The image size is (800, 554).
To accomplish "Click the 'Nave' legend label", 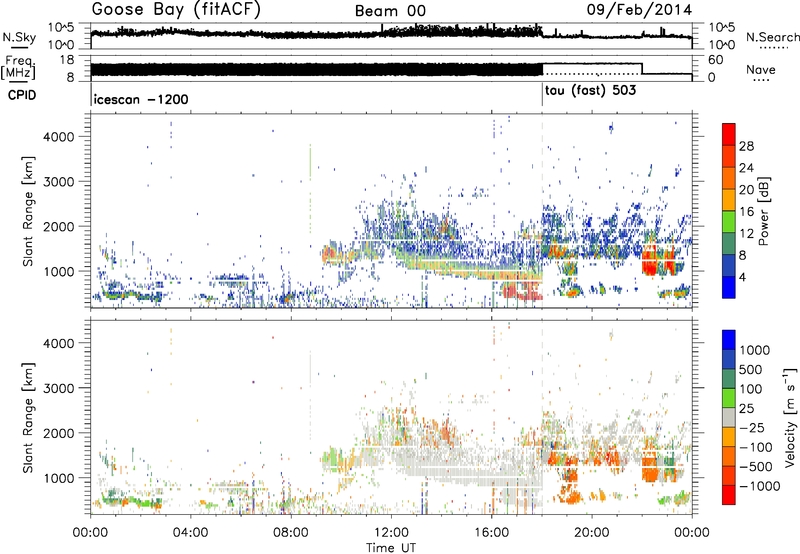I will point(761,70).
